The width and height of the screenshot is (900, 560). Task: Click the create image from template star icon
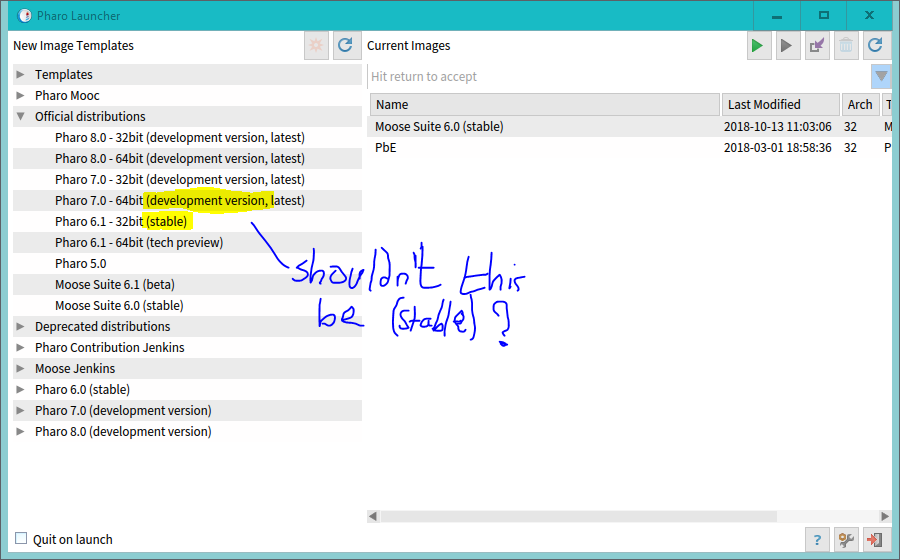pos(316,45)
